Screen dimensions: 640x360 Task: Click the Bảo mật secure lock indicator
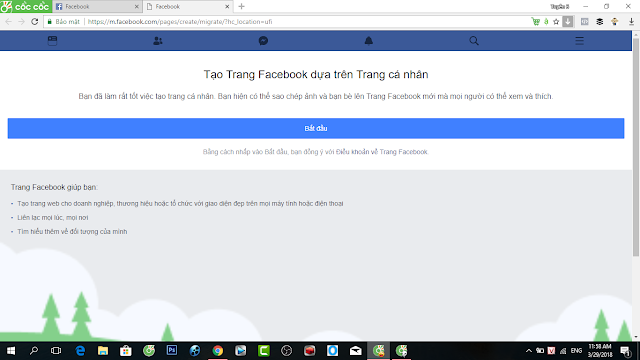64,22
